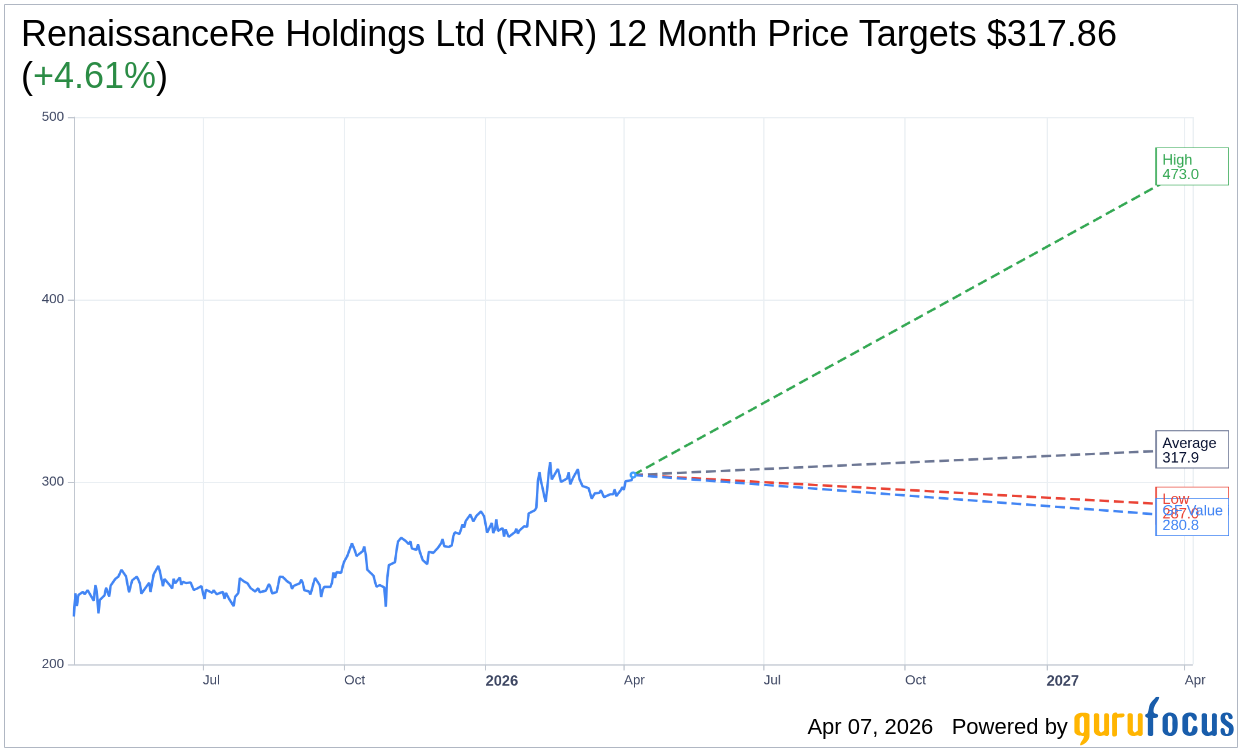Screen dimensions: 1242x752
Task: Select the Average 317.9 label box
Action: click(1191, 450)
